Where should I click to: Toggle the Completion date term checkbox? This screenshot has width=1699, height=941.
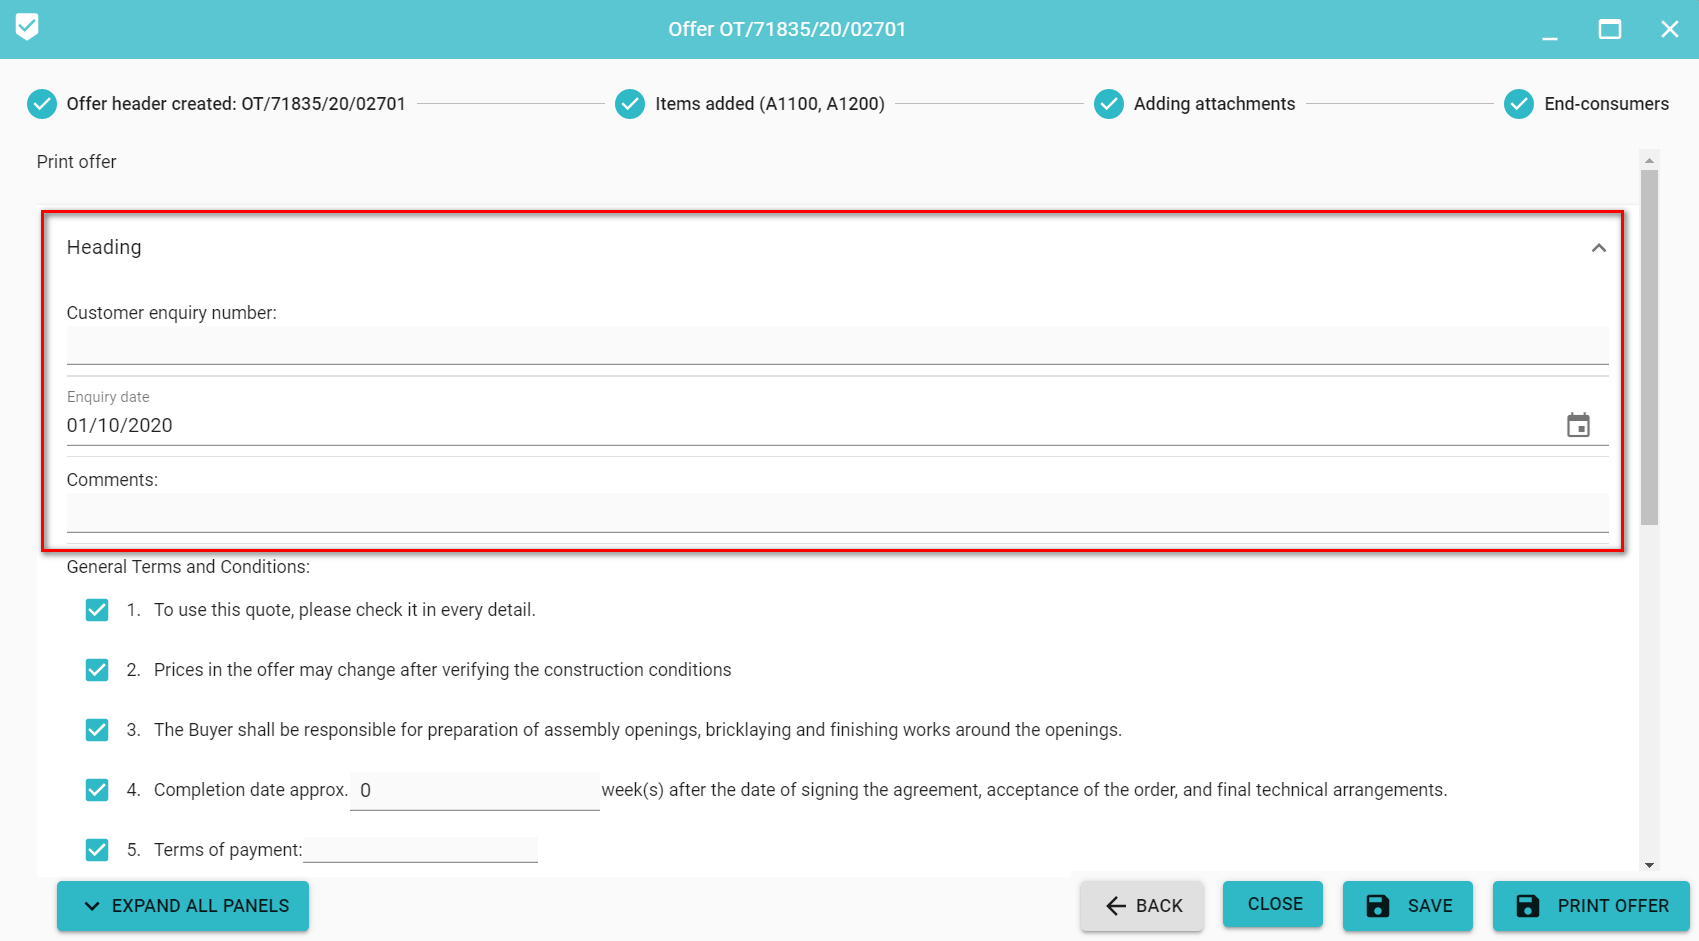pos(97,790)
